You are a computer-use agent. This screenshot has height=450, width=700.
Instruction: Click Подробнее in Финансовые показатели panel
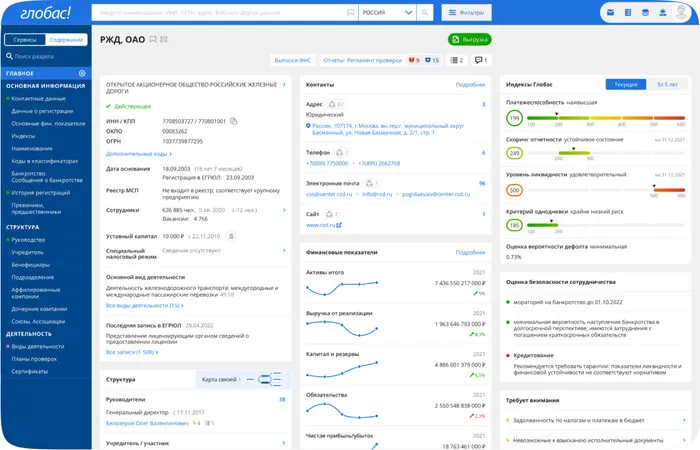pyautogui.click(x=470, y=252)
